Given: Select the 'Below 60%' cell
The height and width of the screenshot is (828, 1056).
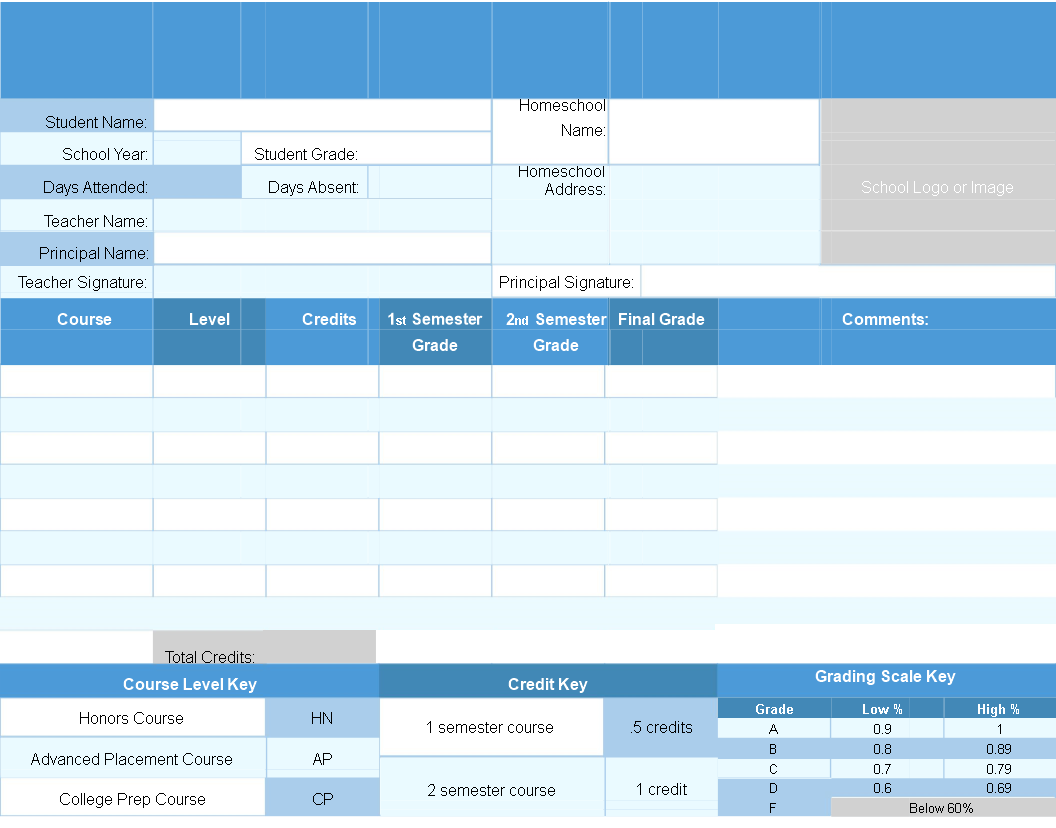Looking at the screenshot, I should point(943,807).
